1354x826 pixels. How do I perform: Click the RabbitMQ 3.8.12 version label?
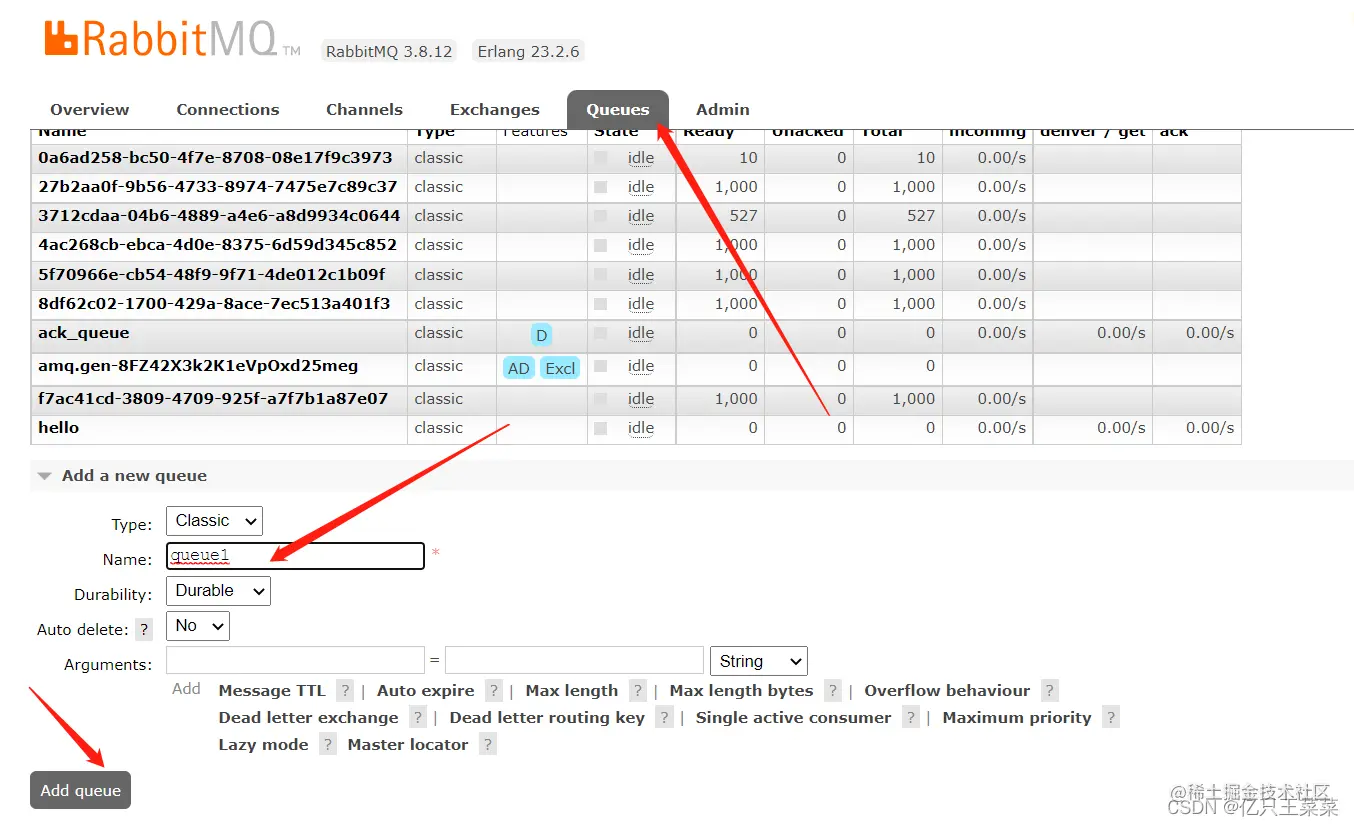click(388, 51)
